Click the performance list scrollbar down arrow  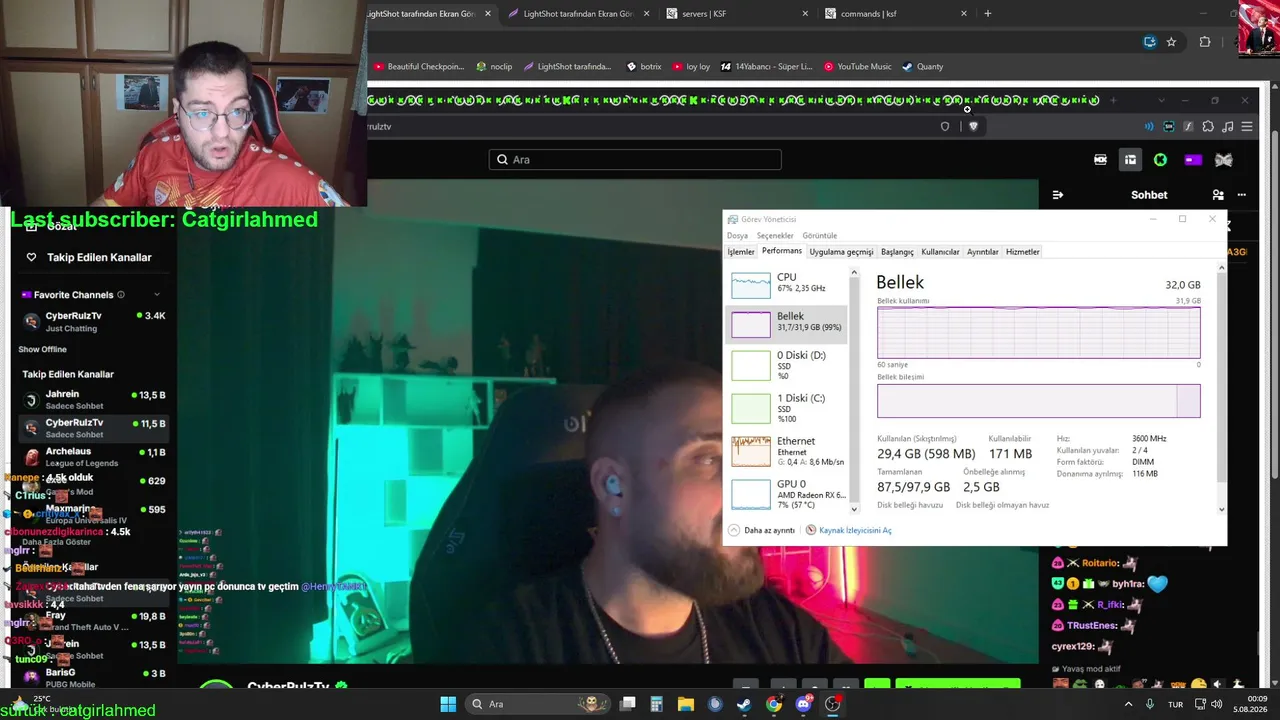click(854, 509)
